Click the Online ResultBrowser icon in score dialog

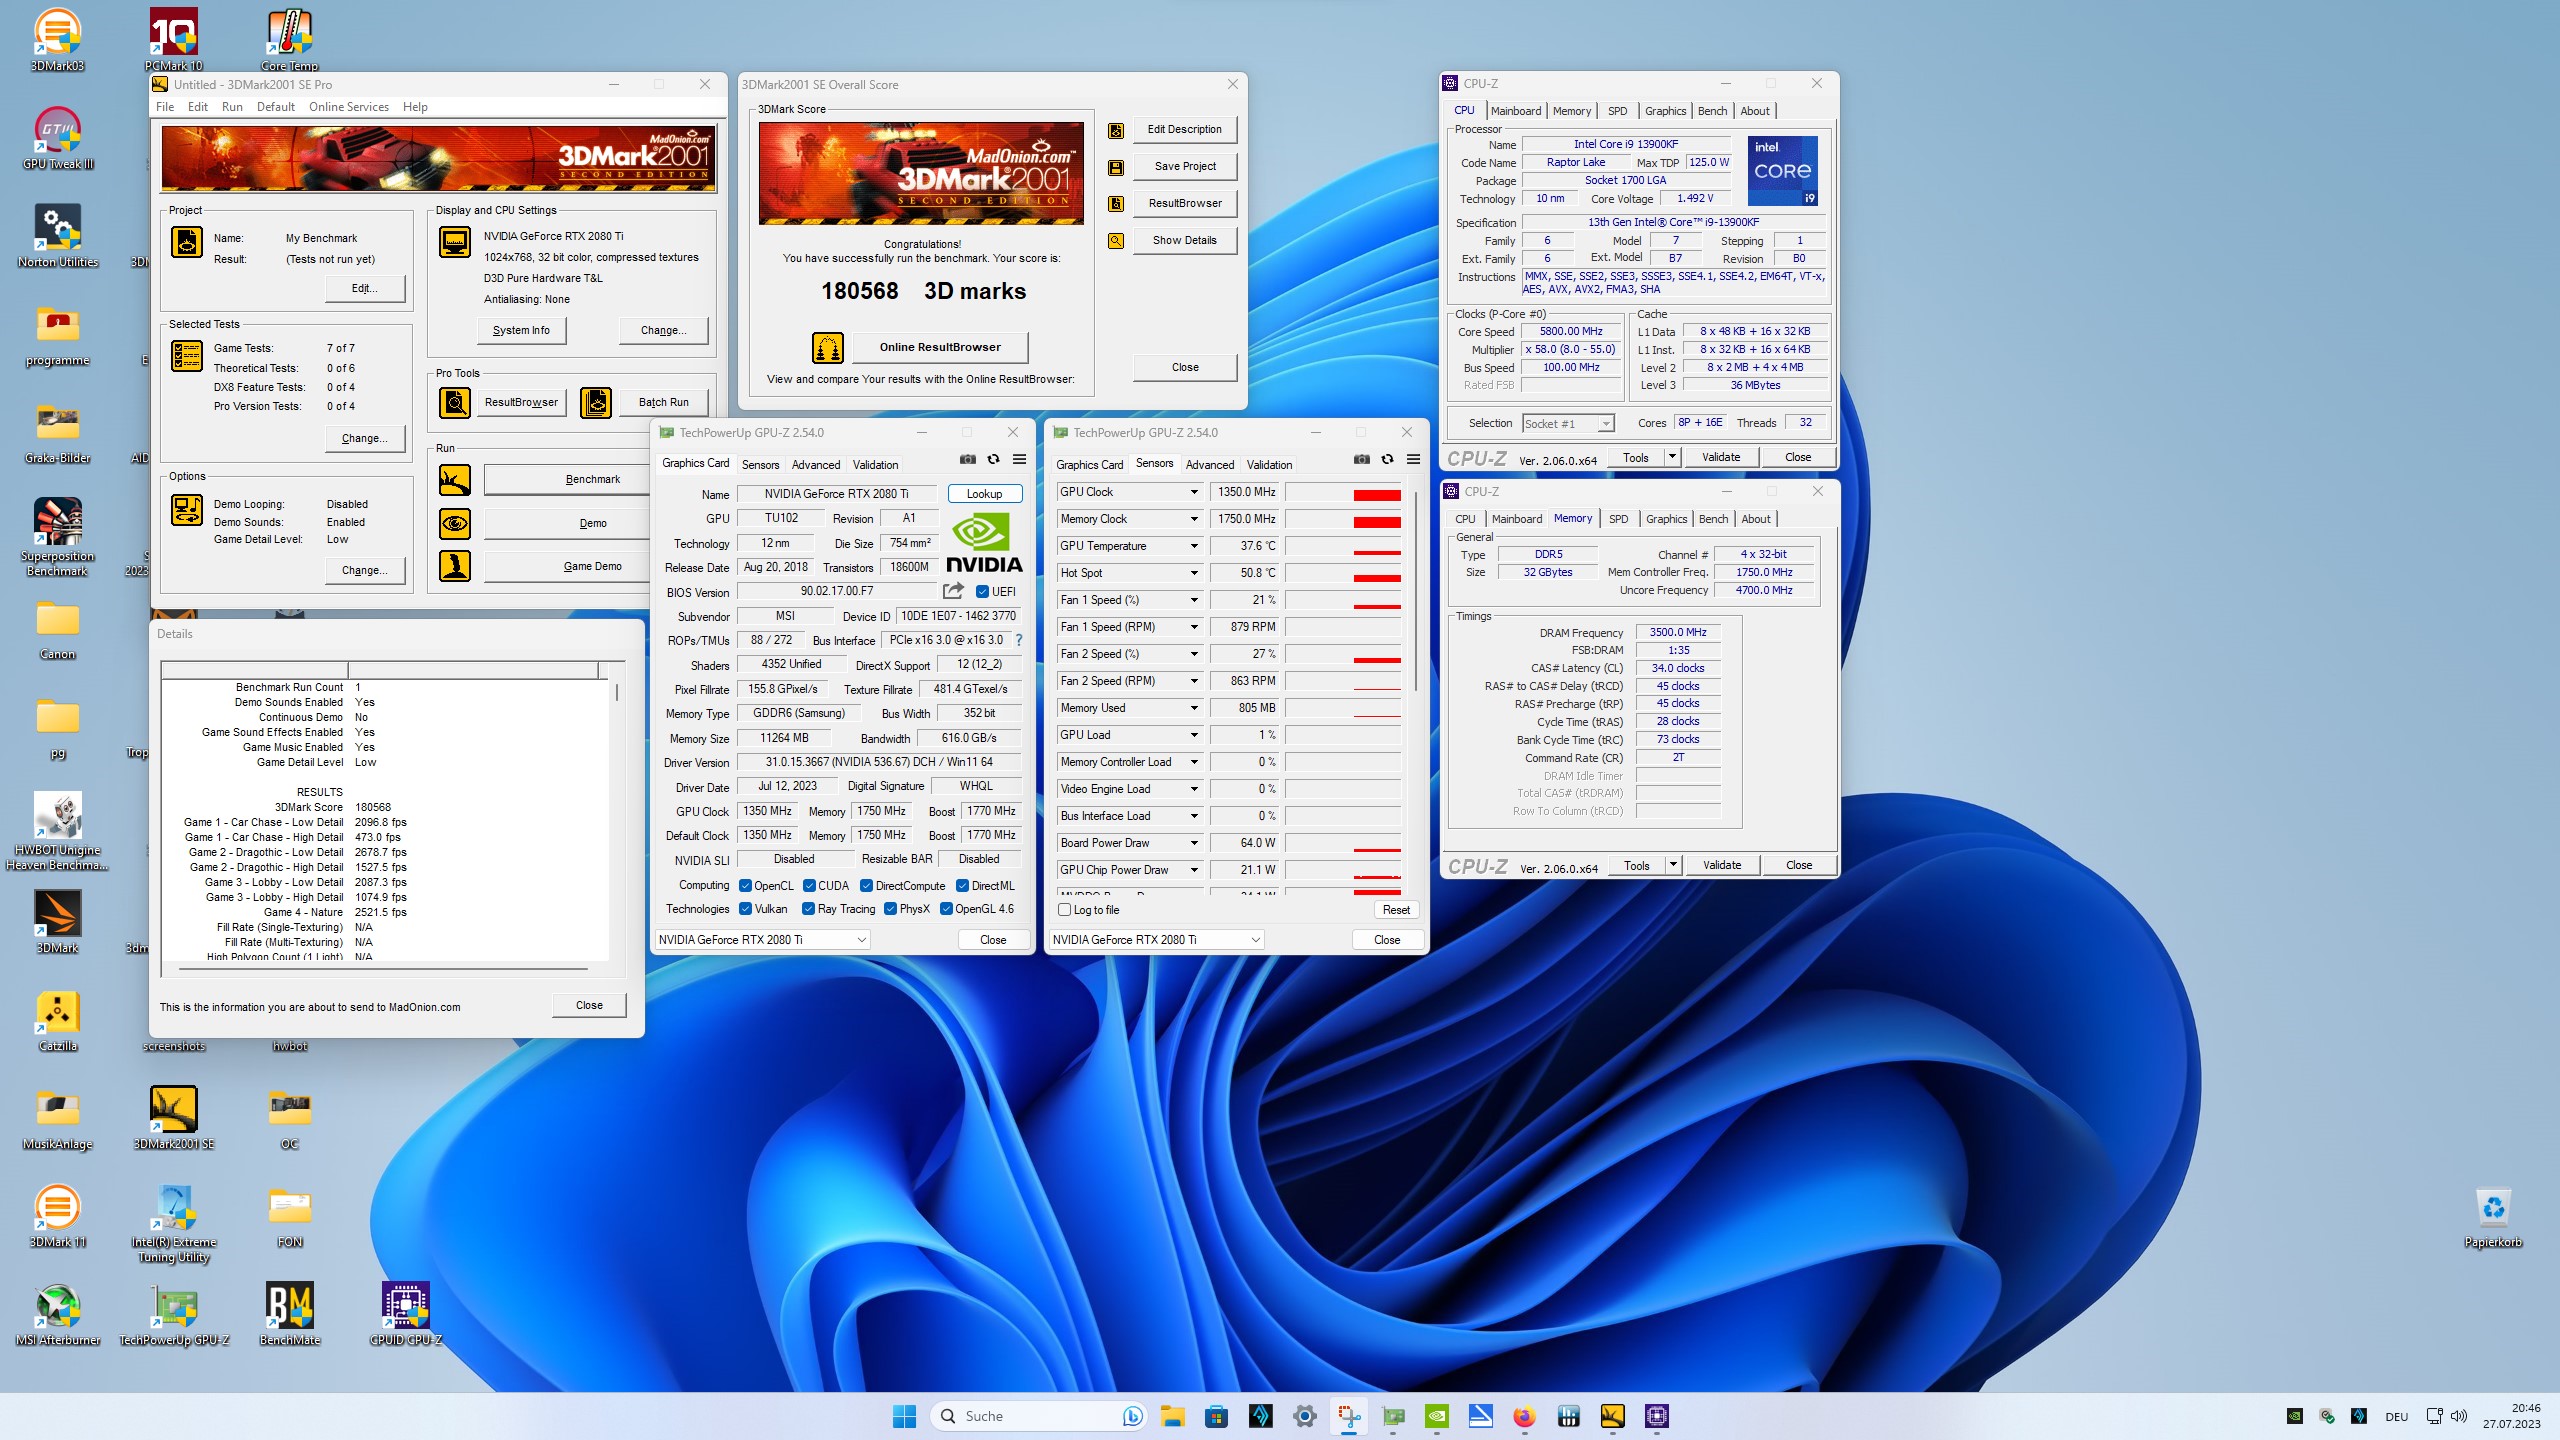click(x=827, y=348)
